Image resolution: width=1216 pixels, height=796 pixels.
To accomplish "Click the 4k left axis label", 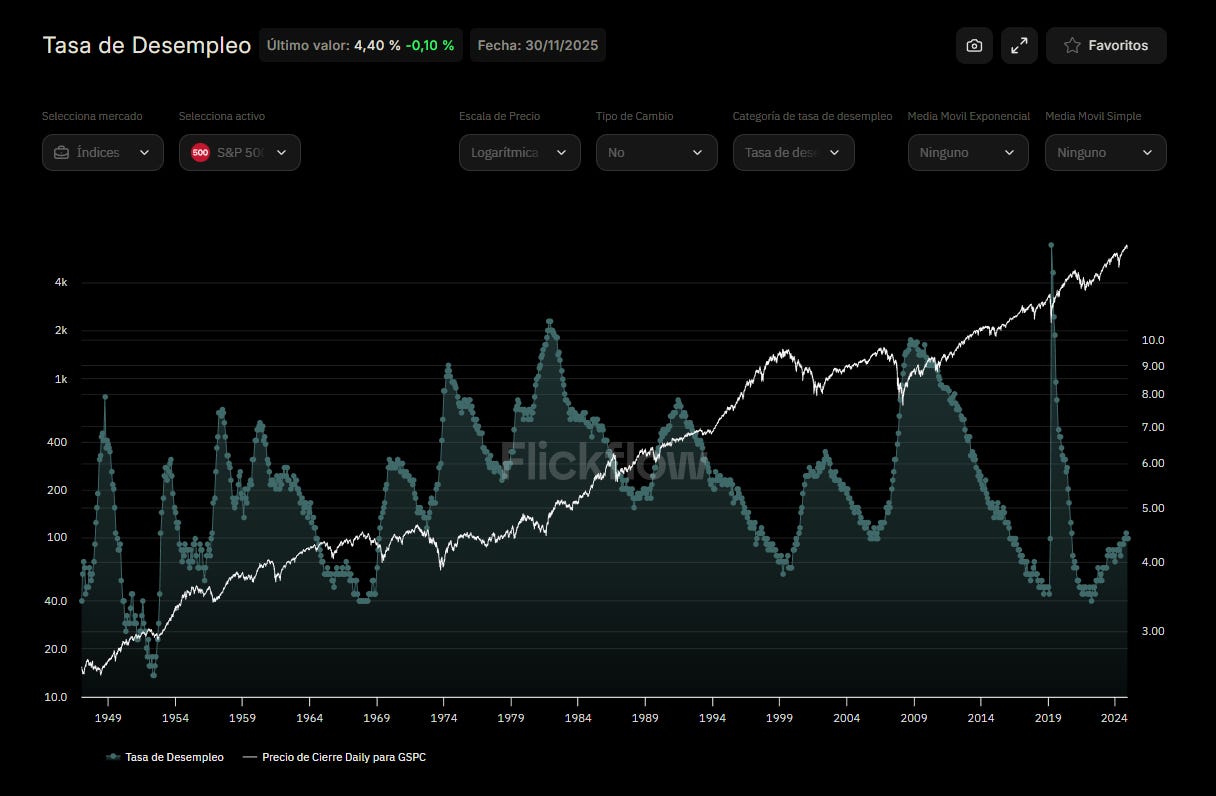I will coord(61,283).
